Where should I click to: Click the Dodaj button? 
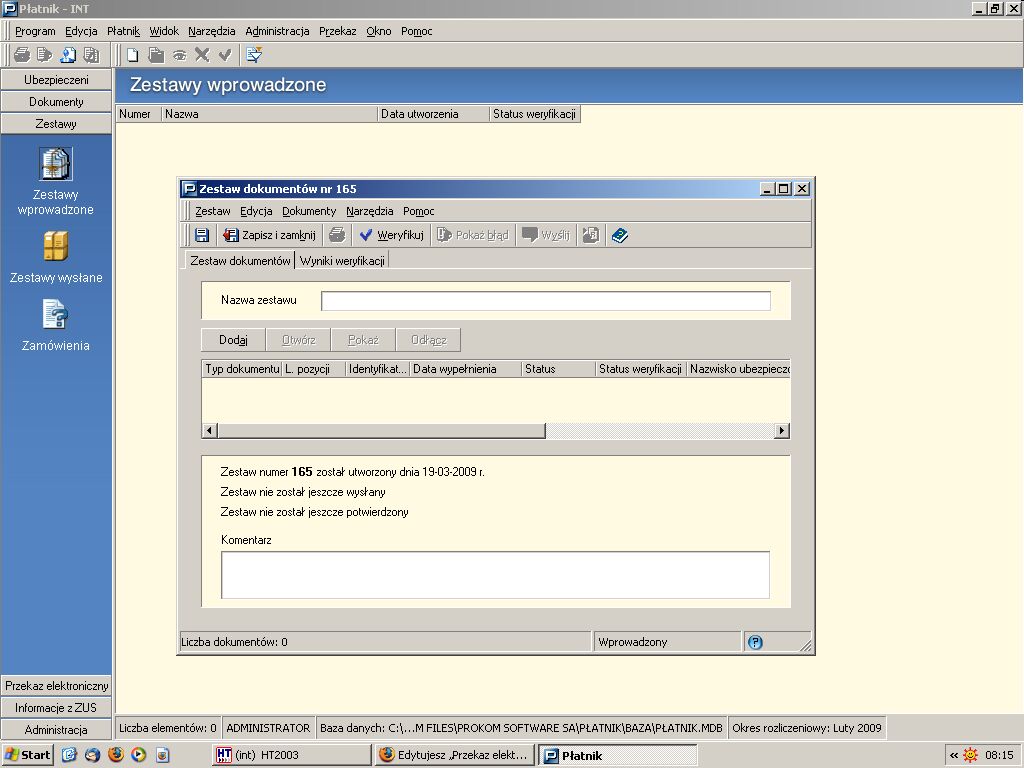pyautogui.click(x=233, y=340)
